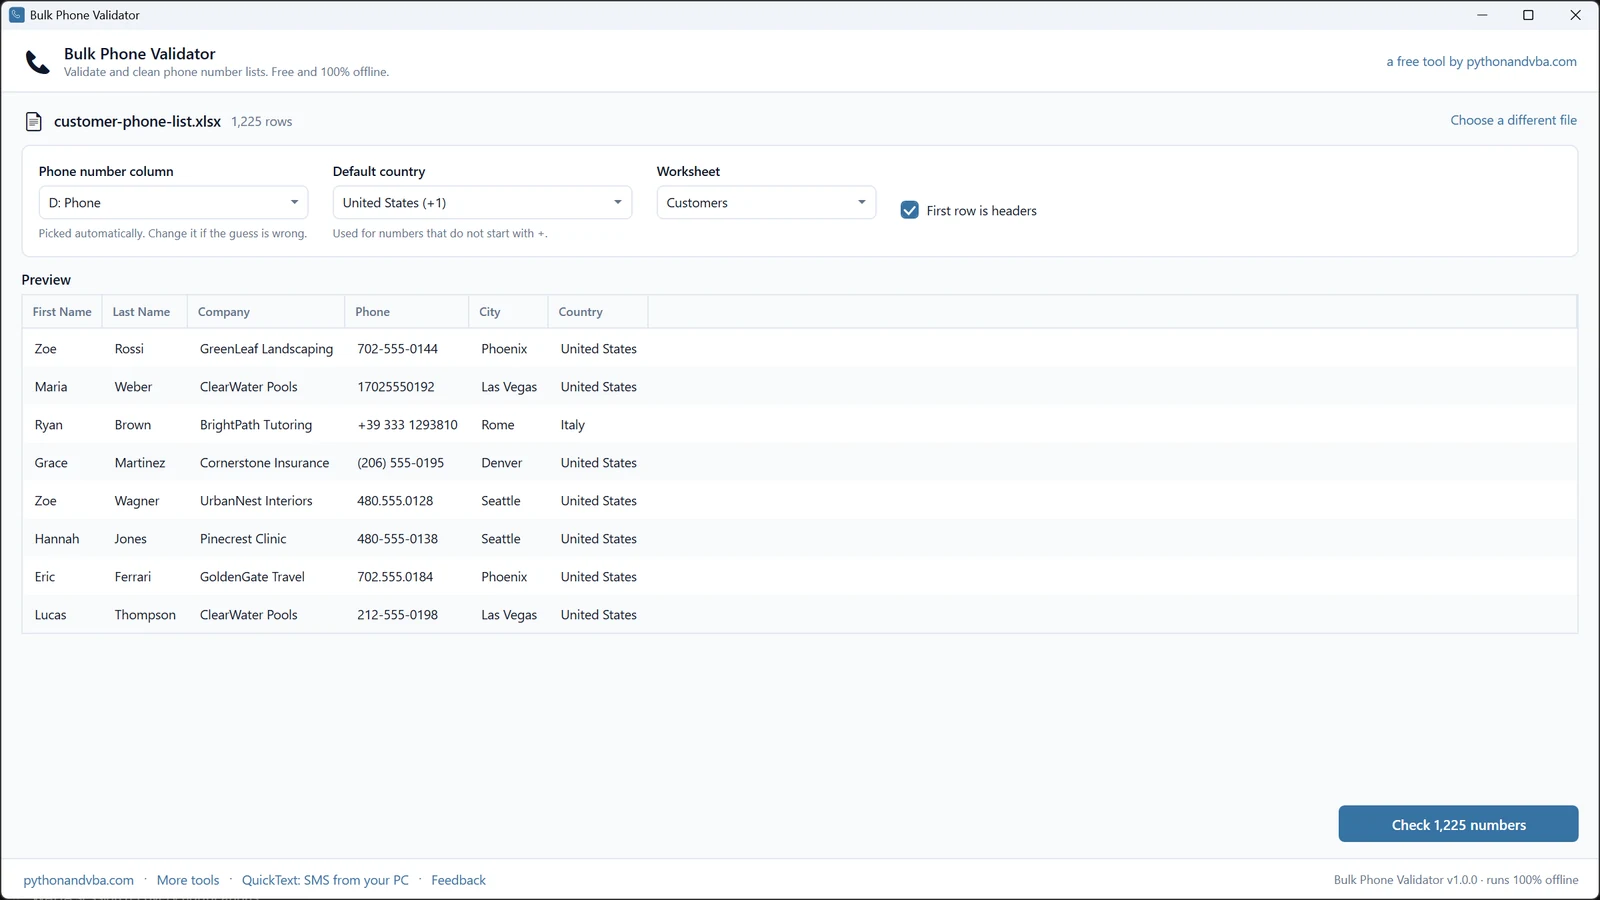Click the app icon in the title bar

(x=16, y=15)
